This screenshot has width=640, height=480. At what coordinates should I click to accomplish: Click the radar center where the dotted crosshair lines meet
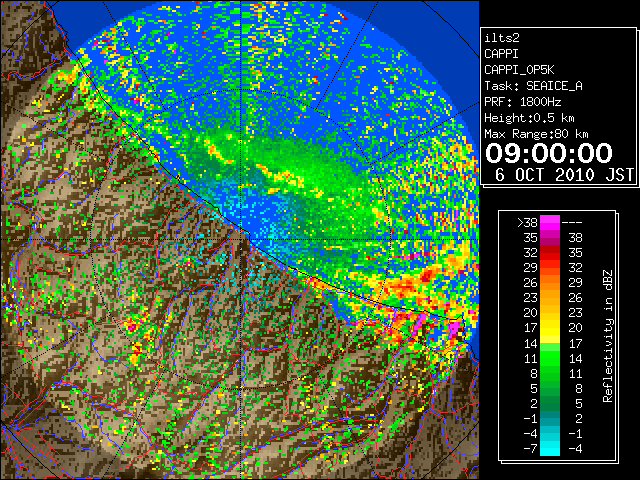tap(241, 239)
